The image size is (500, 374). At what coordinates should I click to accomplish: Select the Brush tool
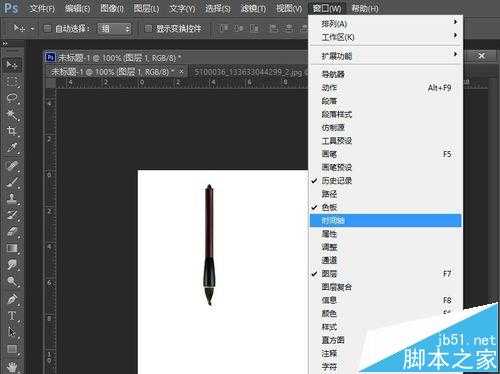coord(12,182)
